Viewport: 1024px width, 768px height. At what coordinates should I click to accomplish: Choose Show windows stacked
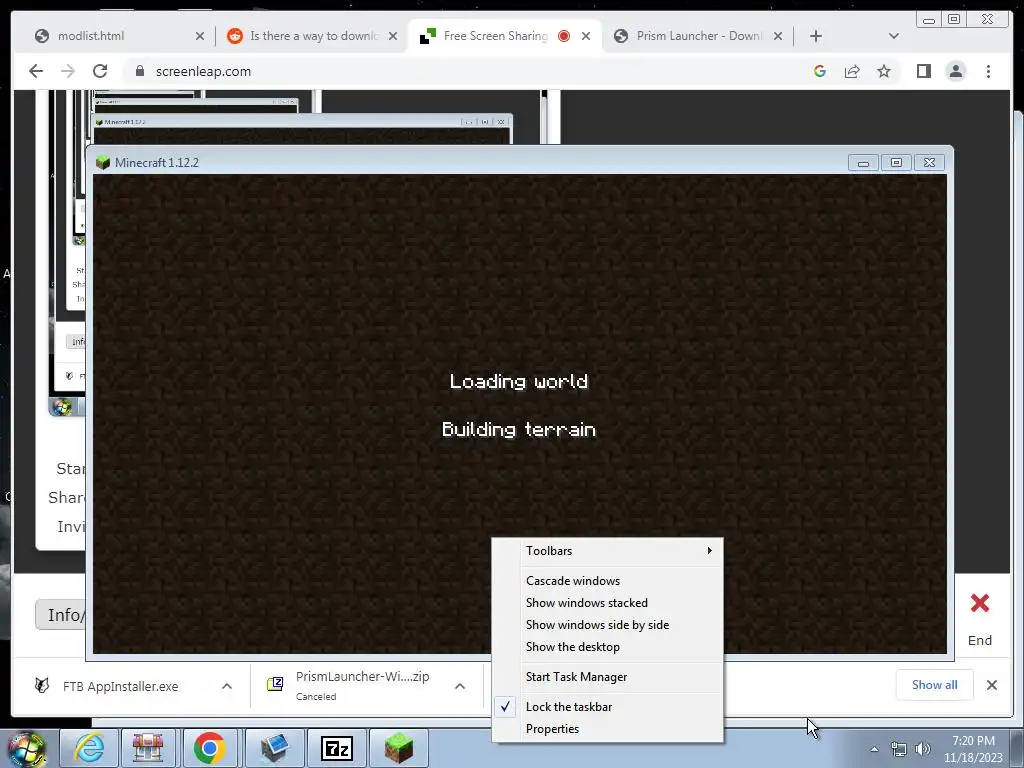pos(607,603)
